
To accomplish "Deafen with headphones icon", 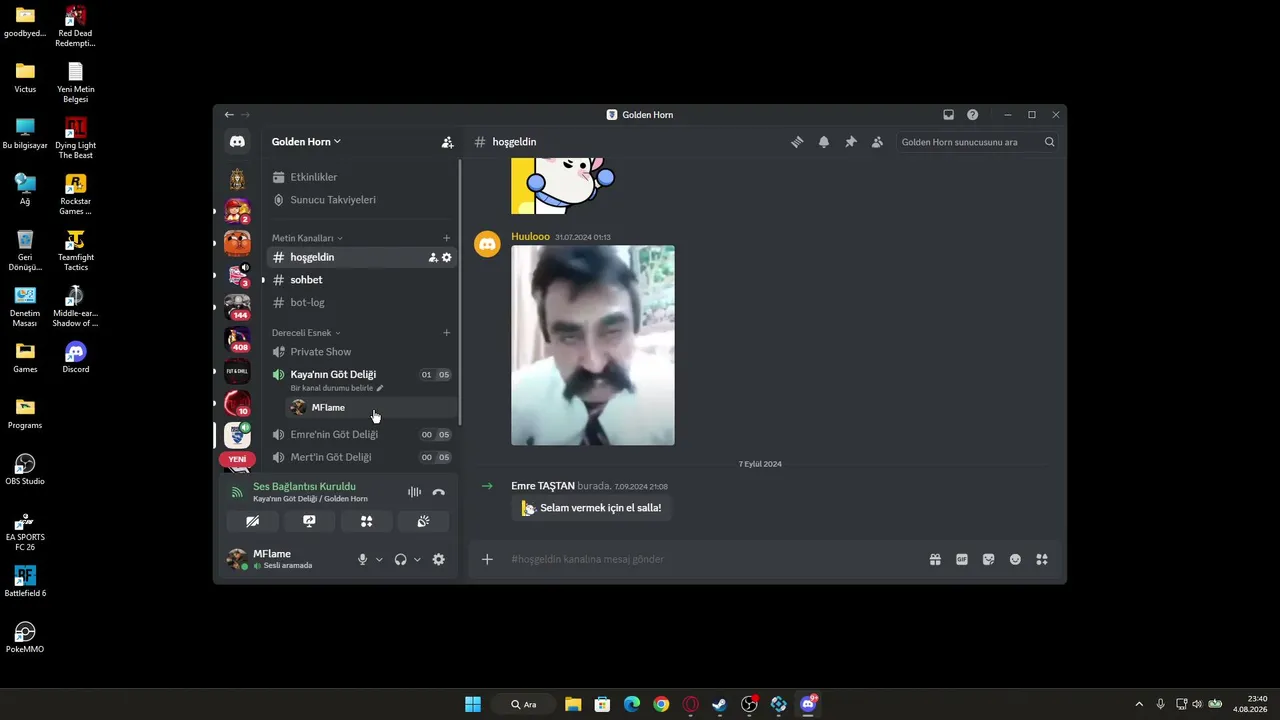I will click(x=400, y=560).
